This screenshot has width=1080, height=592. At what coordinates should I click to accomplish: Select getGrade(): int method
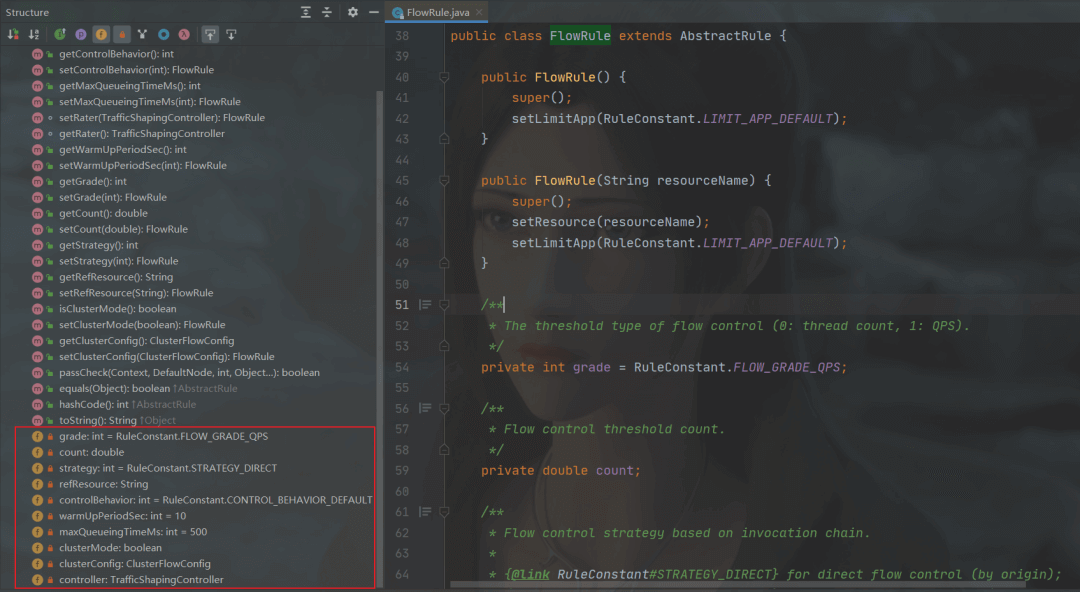(92, 181)
